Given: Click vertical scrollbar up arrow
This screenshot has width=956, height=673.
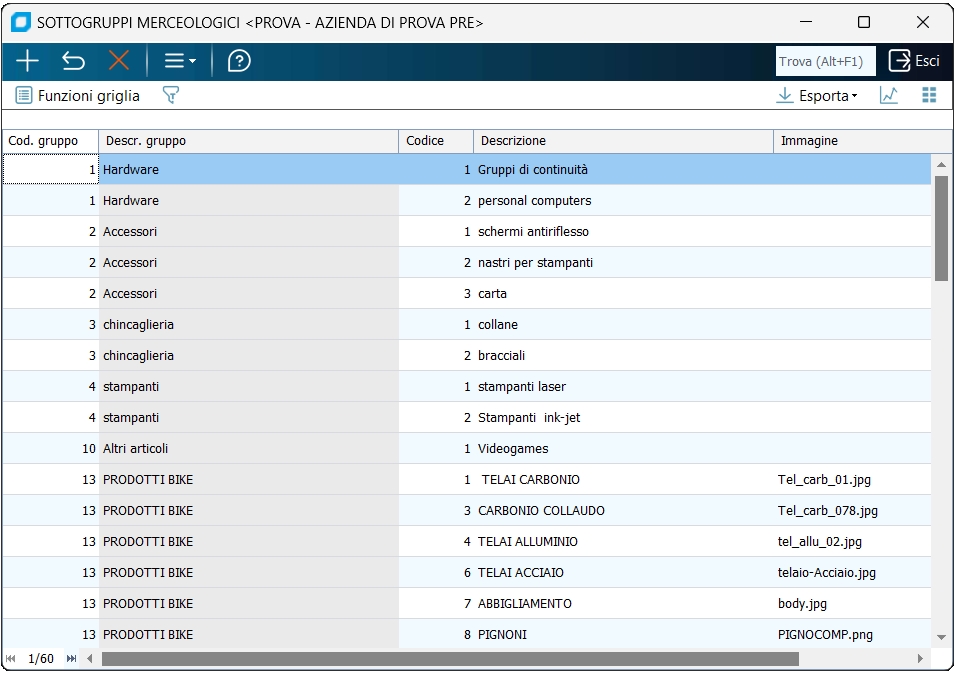Looking at the screenshot, I should [941, 165].
